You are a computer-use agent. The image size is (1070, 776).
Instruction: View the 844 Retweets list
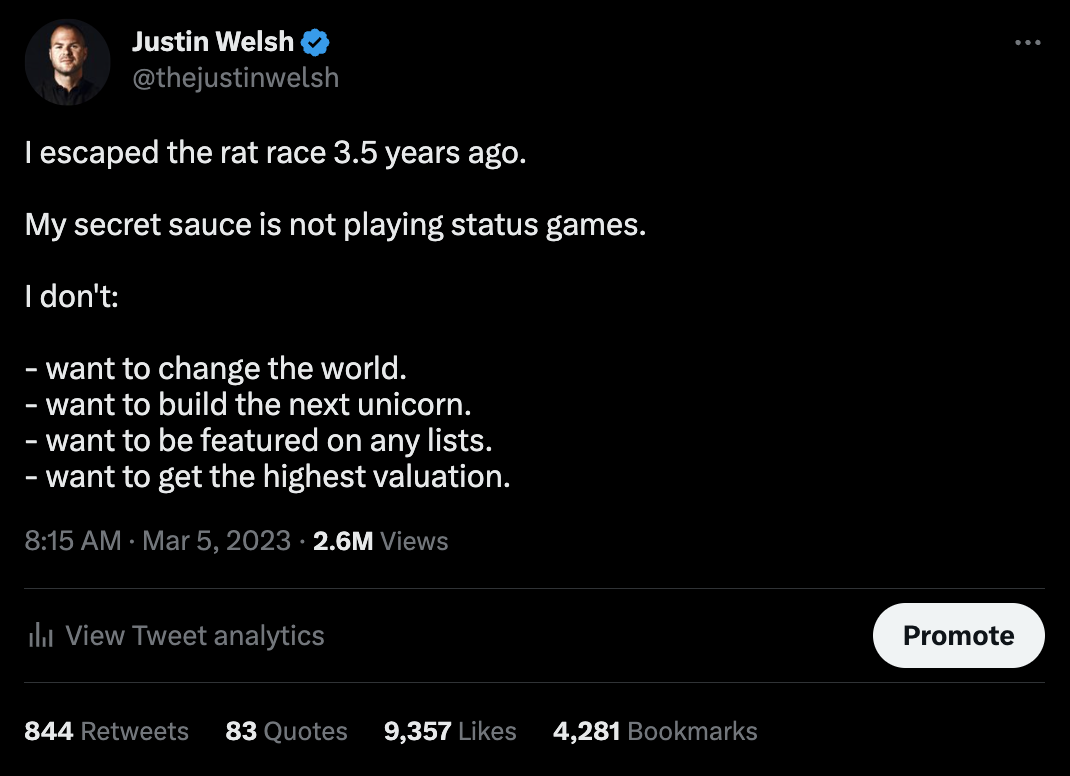point(106,731)
